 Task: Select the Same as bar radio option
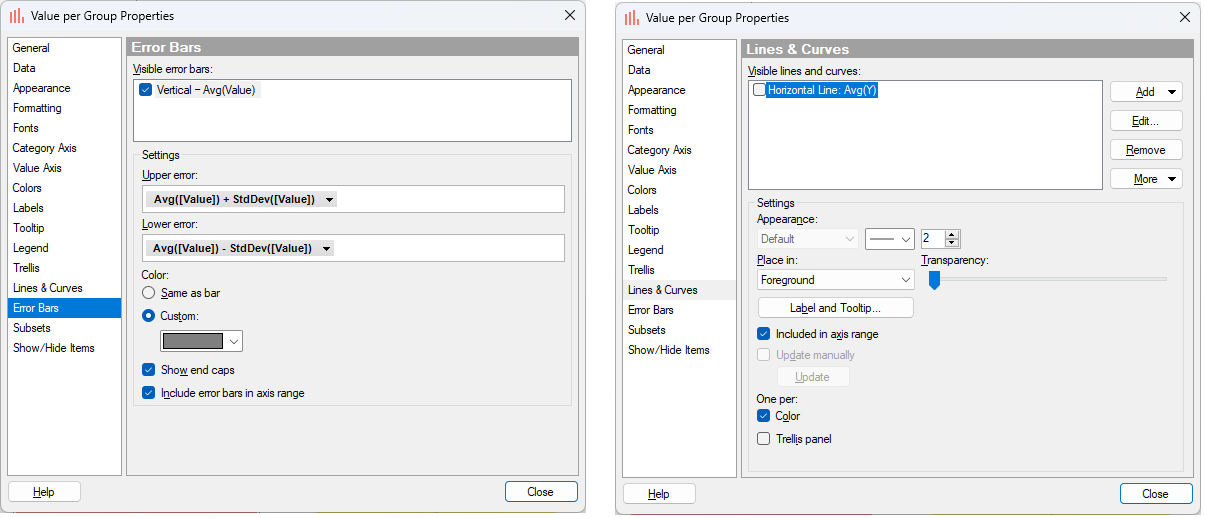[149, 293]
